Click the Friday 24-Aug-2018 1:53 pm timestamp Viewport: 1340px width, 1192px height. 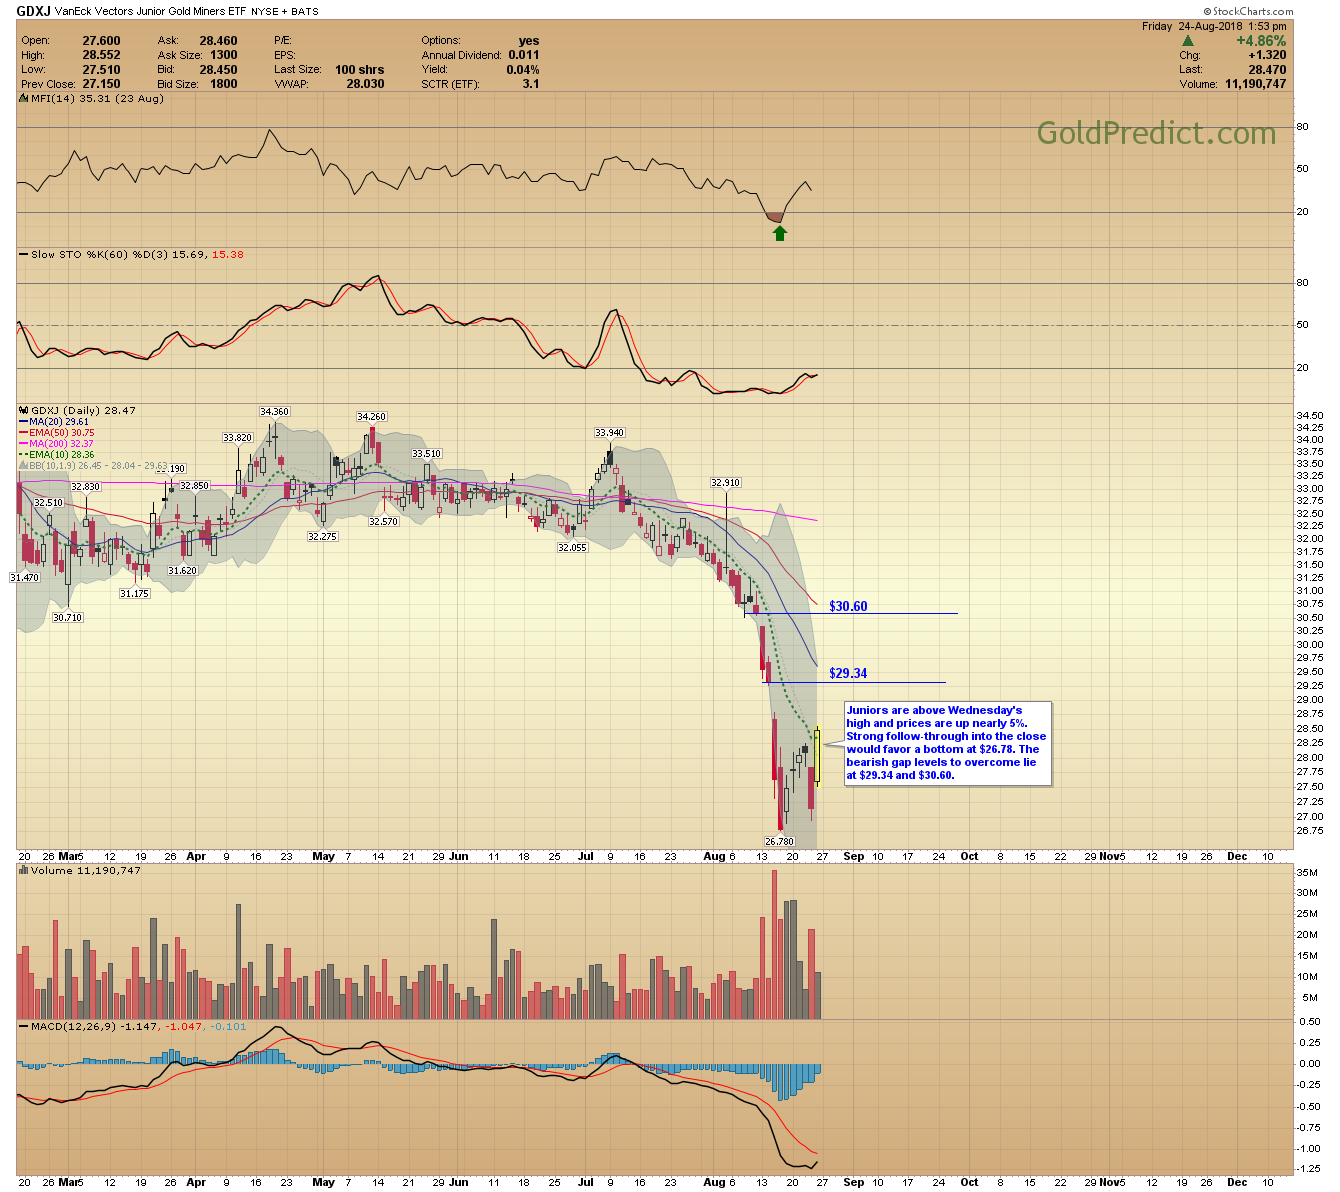tap(1214, 26)
